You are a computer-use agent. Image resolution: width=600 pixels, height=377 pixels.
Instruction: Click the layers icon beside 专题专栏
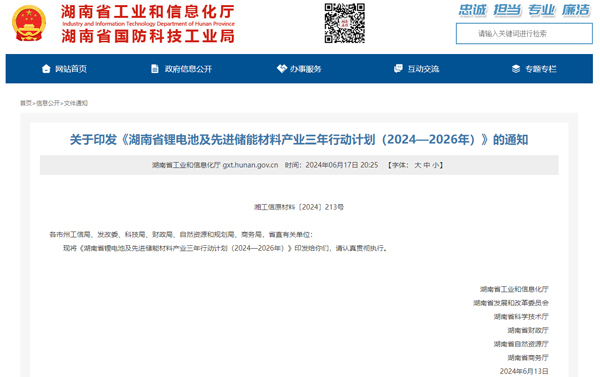[x=516, y=69]
